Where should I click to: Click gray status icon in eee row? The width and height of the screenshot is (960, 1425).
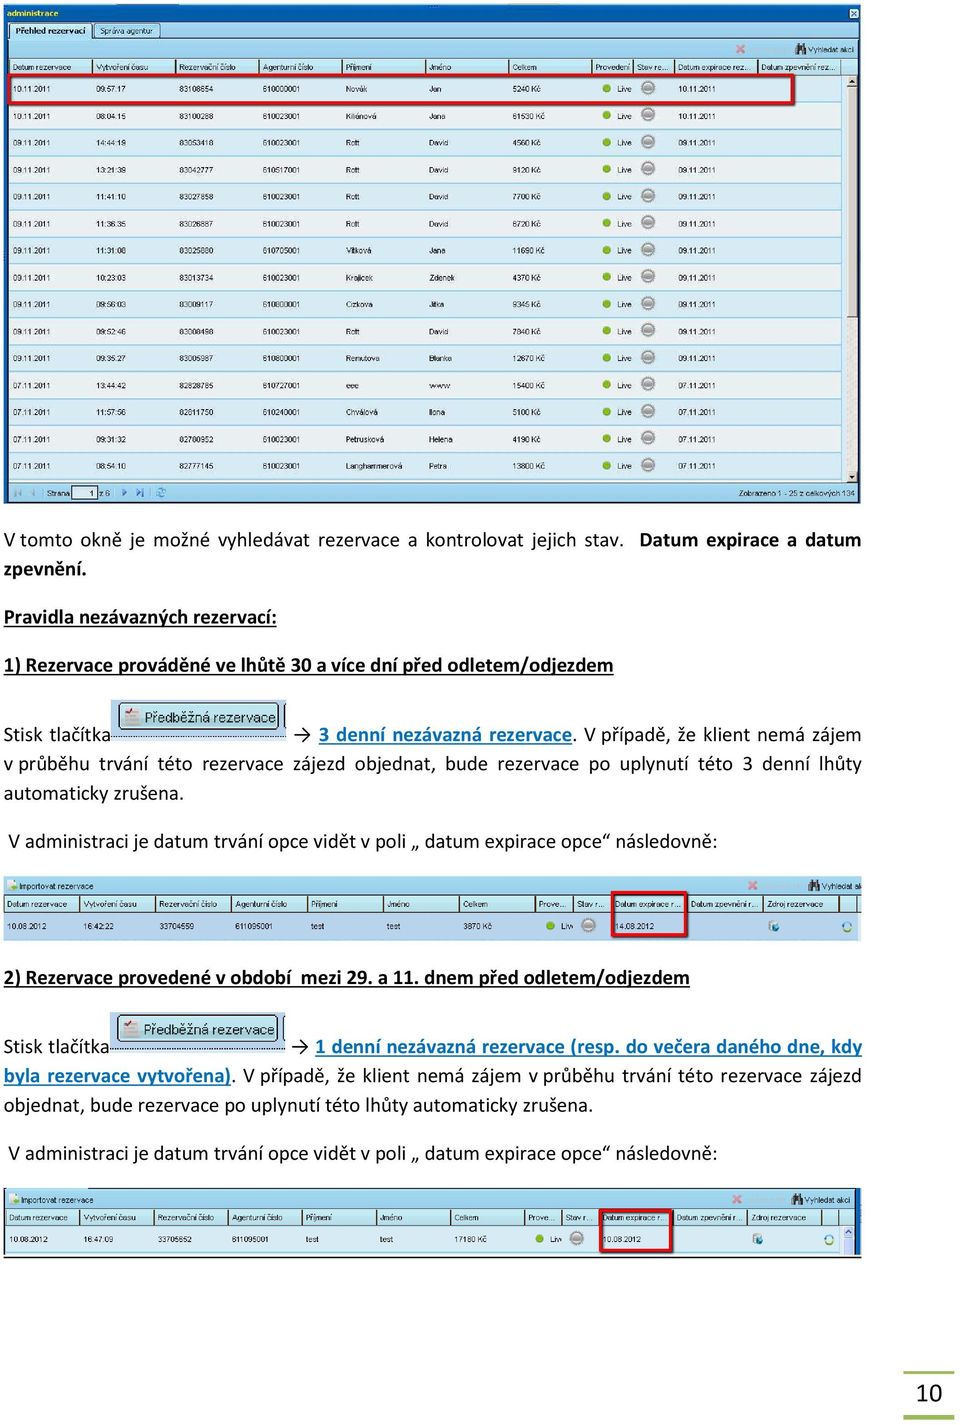click(x=648, y=385)
